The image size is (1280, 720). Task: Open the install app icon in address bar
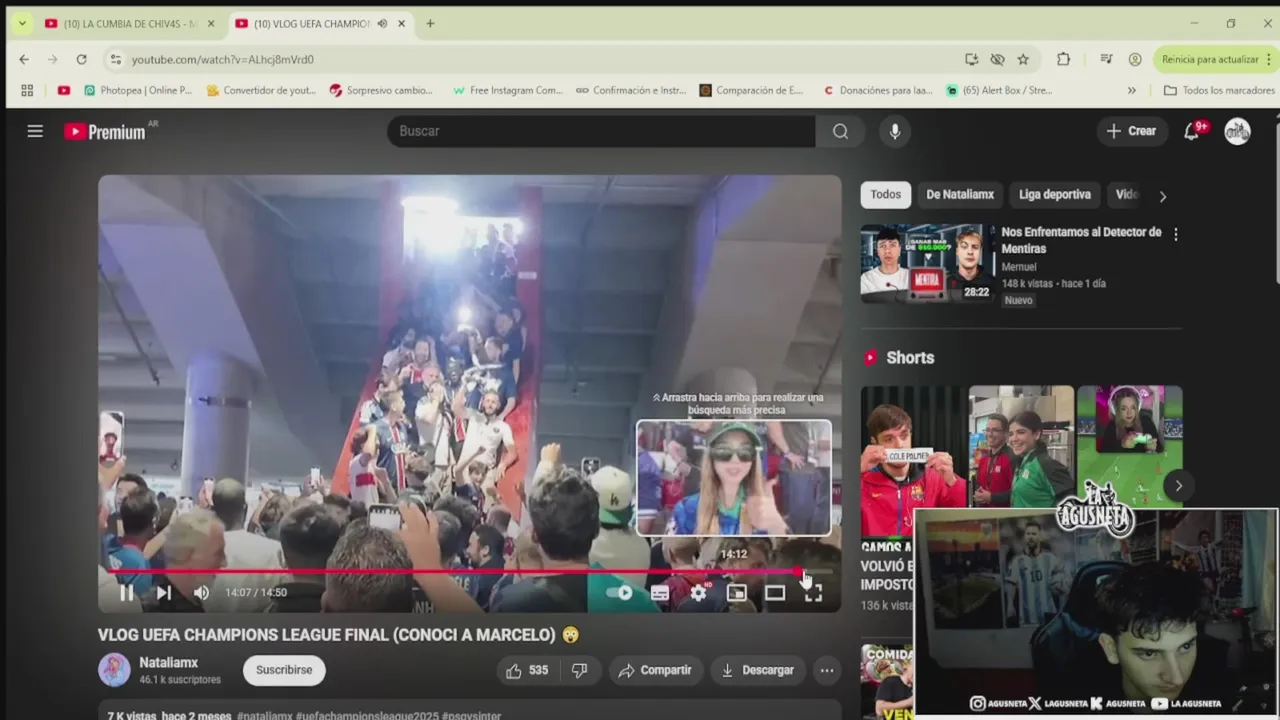971,60
